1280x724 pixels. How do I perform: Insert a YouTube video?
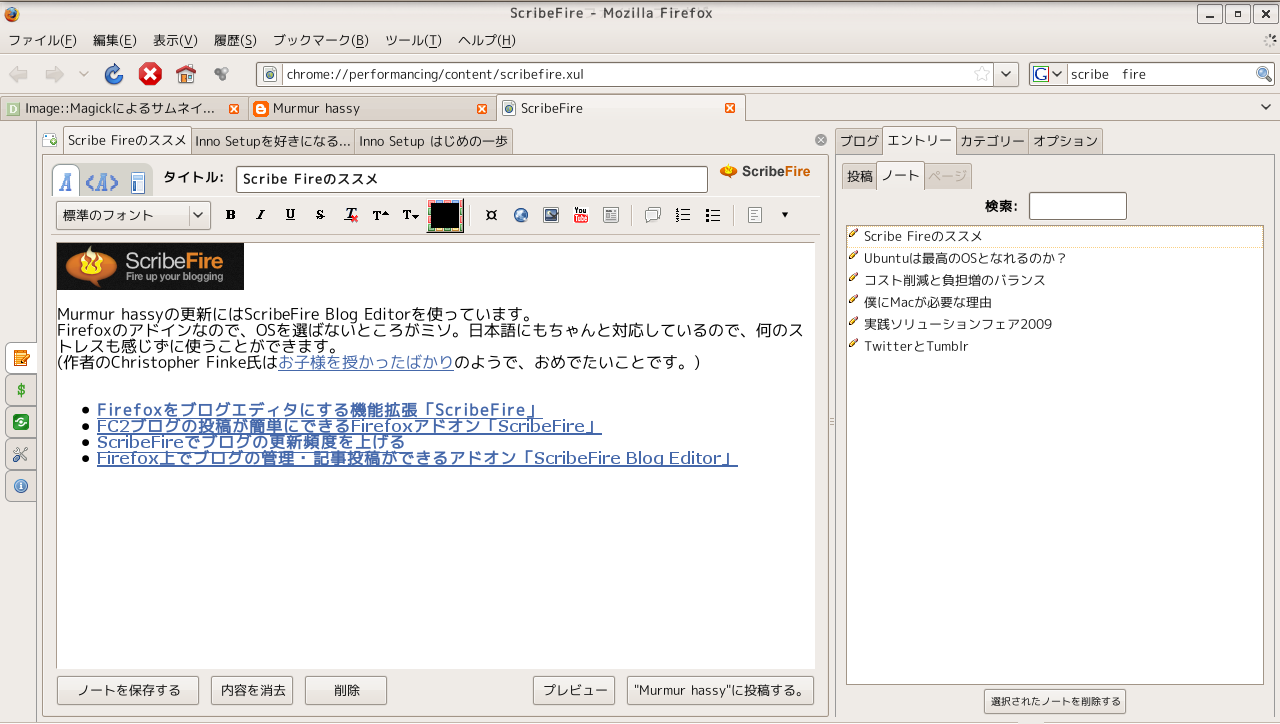[x=581, y=215]
